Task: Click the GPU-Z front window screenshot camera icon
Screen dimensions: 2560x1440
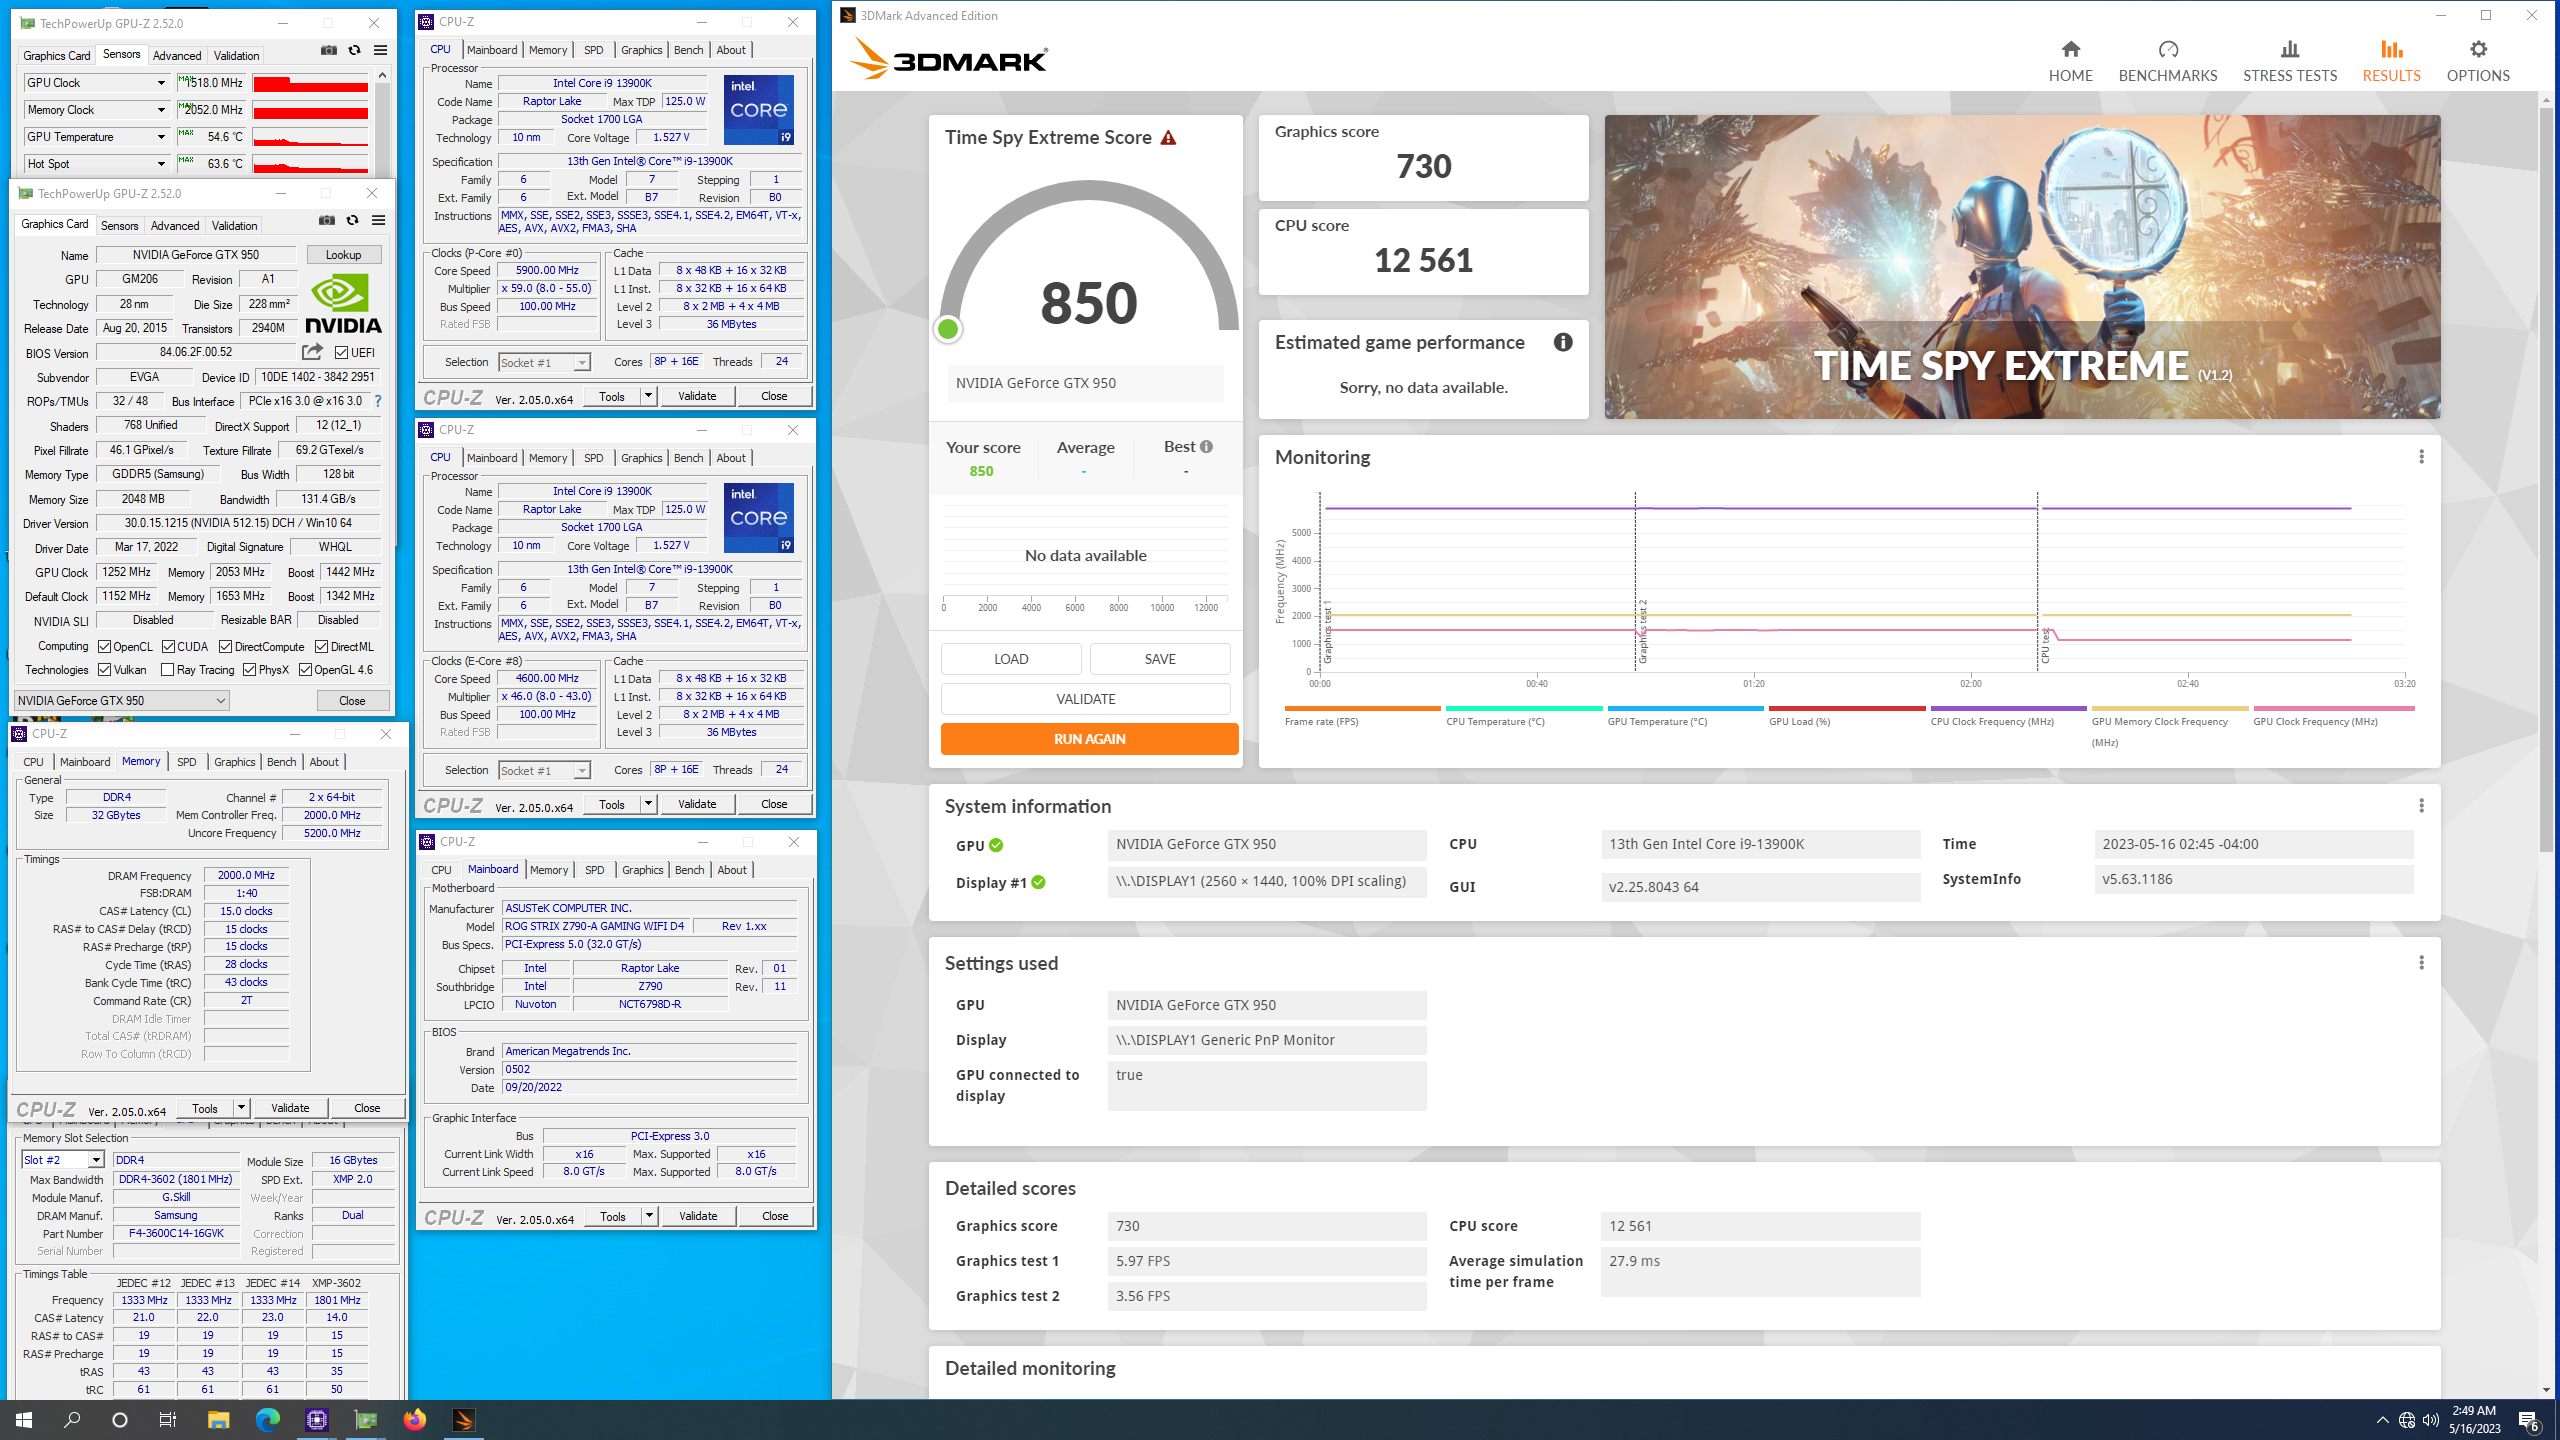Action: [326, 220]
